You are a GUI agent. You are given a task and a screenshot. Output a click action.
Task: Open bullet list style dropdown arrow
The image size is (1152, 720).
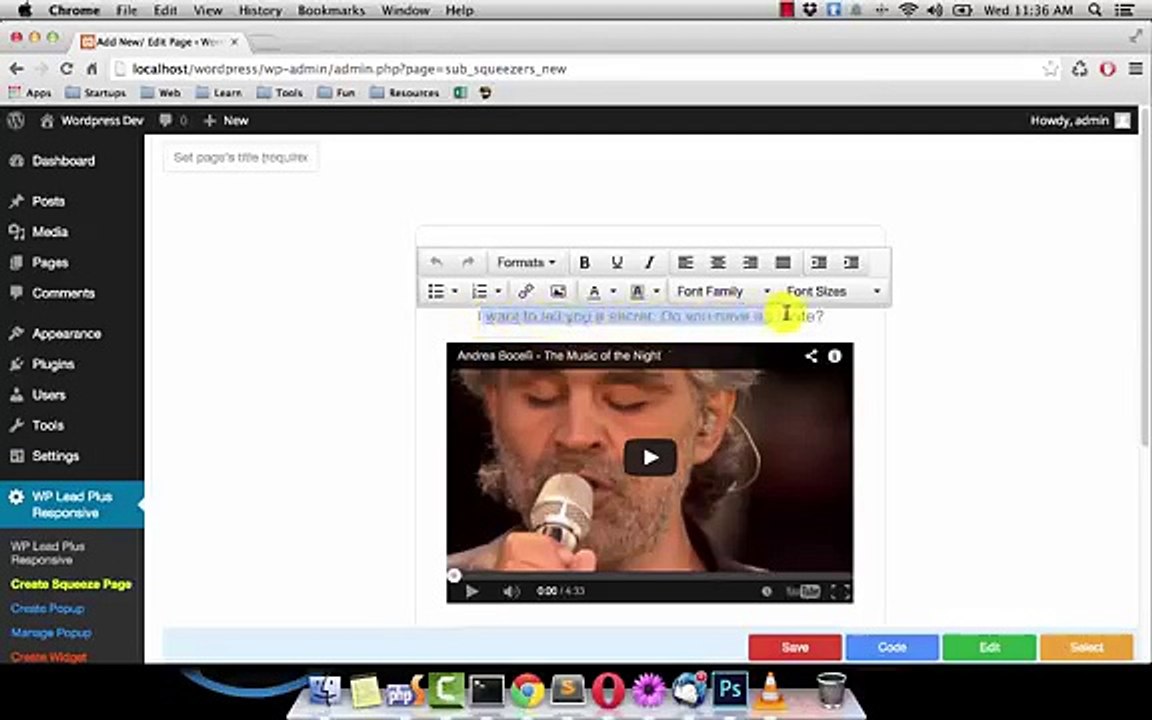(x=455, y=292)
